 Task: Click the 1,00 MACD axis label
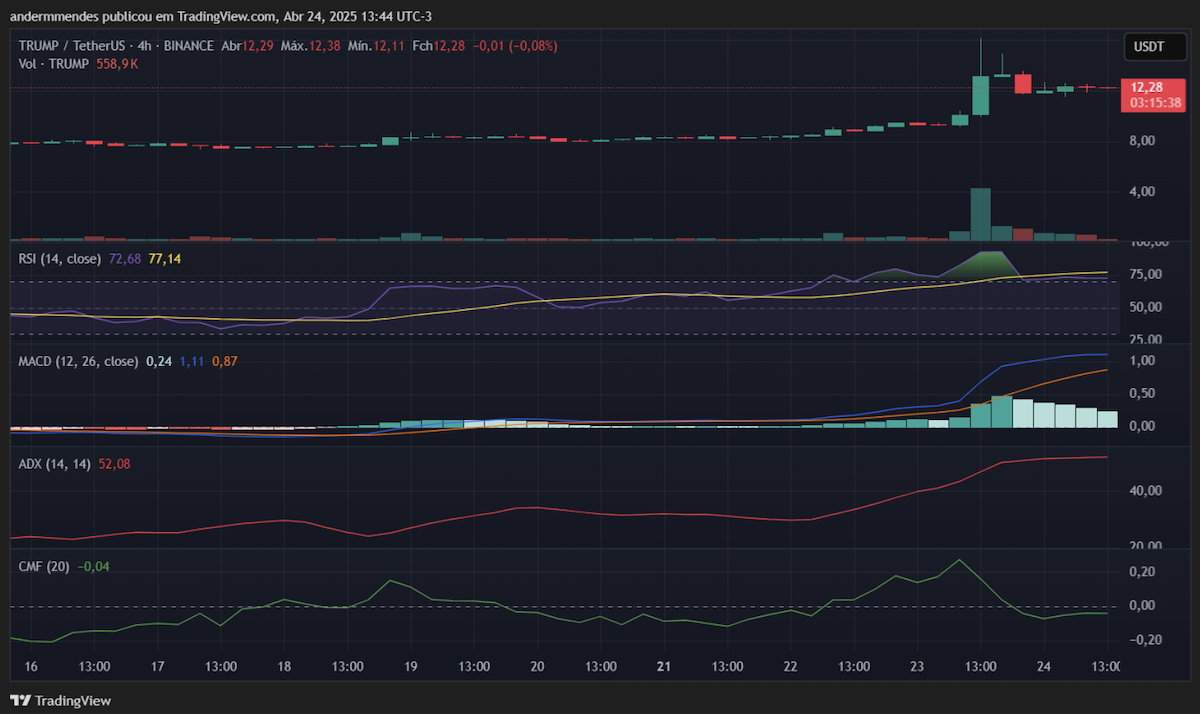(1142, 361)
